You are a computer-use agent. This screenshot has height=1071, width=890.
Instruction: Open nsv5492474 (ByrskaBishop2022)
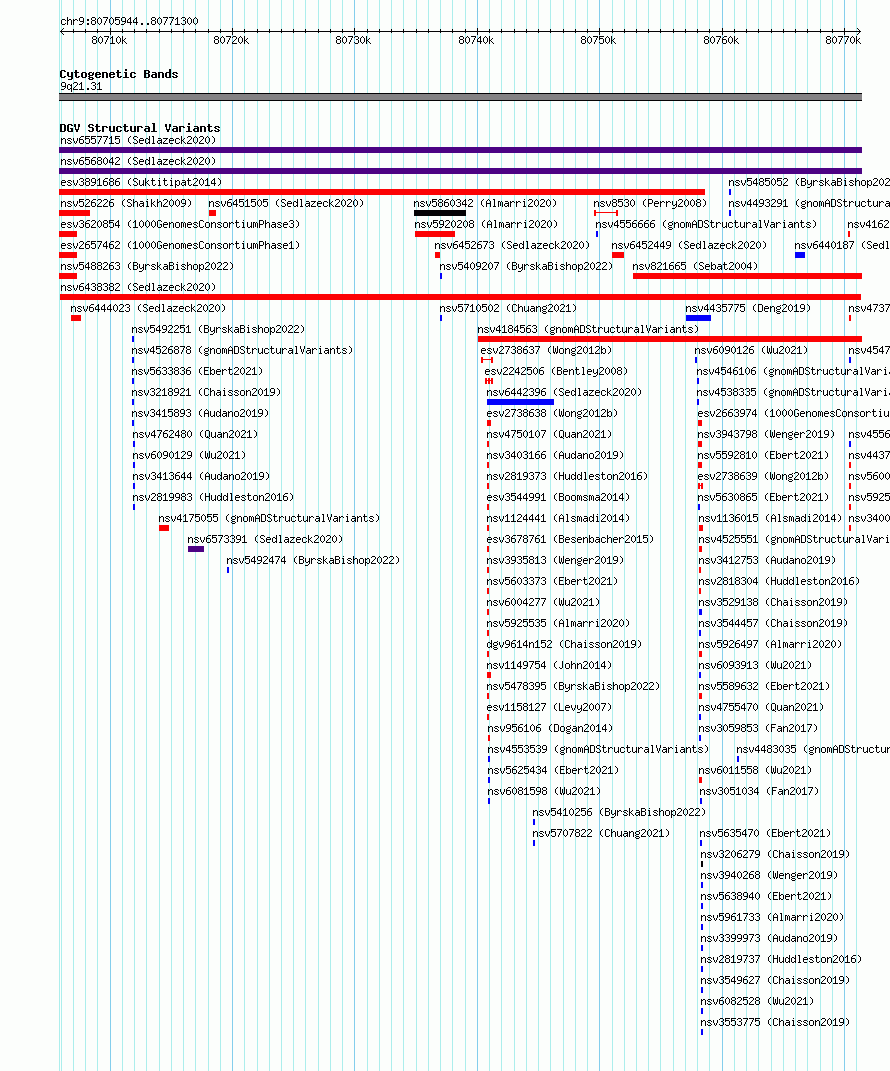313,560
